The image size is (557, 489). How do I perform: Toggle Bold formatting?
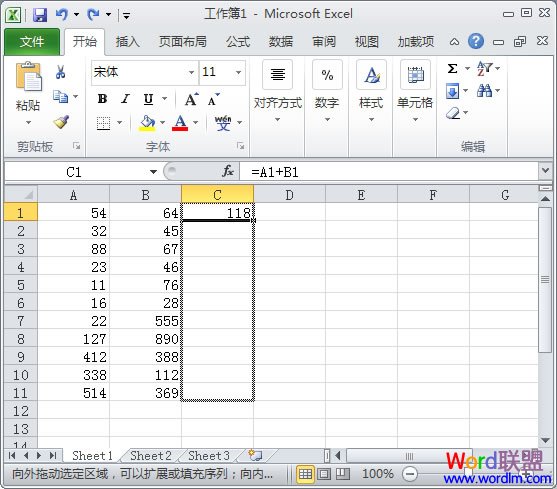tap(102, 99)
